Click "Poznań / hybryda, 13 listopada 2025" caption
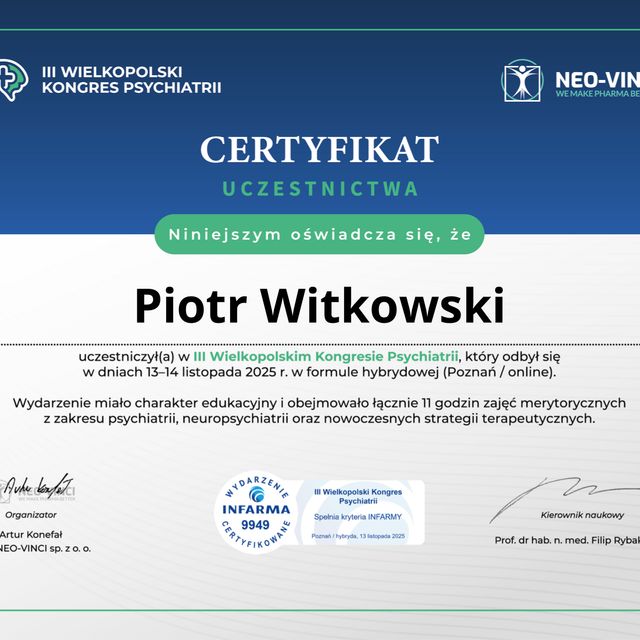This screenshot has height=640, width=640. click(358, 536)
